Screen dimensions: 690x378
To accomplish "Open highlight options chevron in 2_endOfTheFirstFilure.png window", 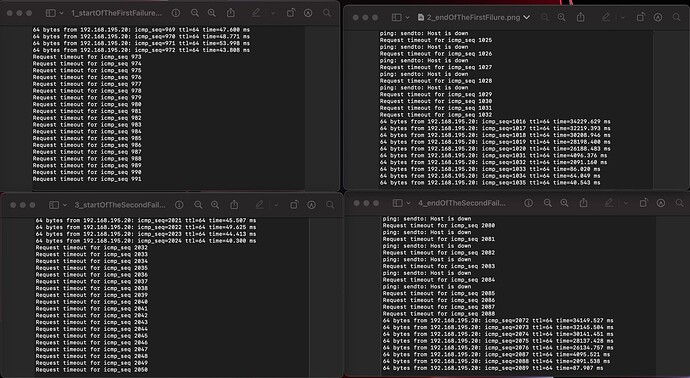I will (623, 18).
